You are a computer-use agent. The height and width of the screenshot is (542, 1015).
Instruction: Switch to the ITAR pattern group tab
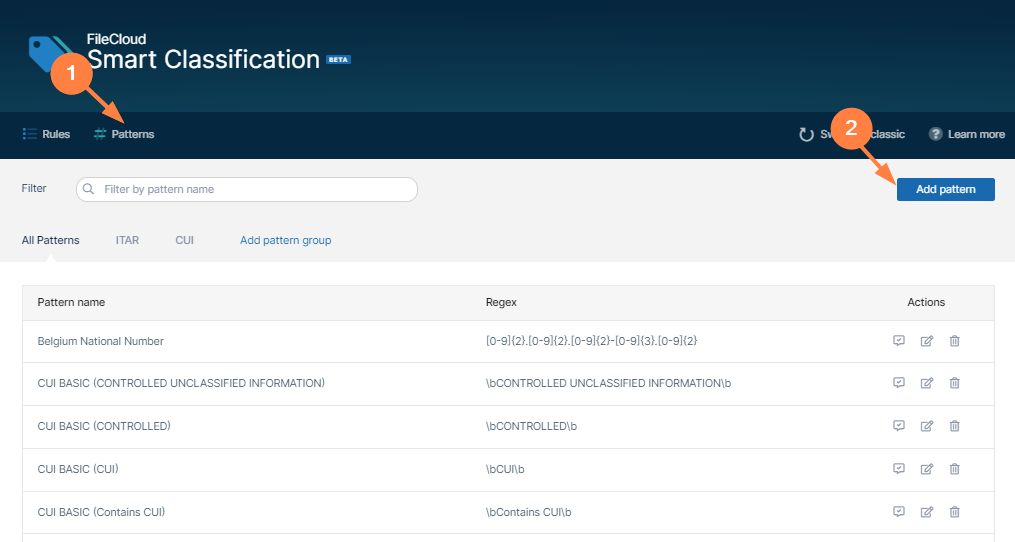click(x=128, y=240)
